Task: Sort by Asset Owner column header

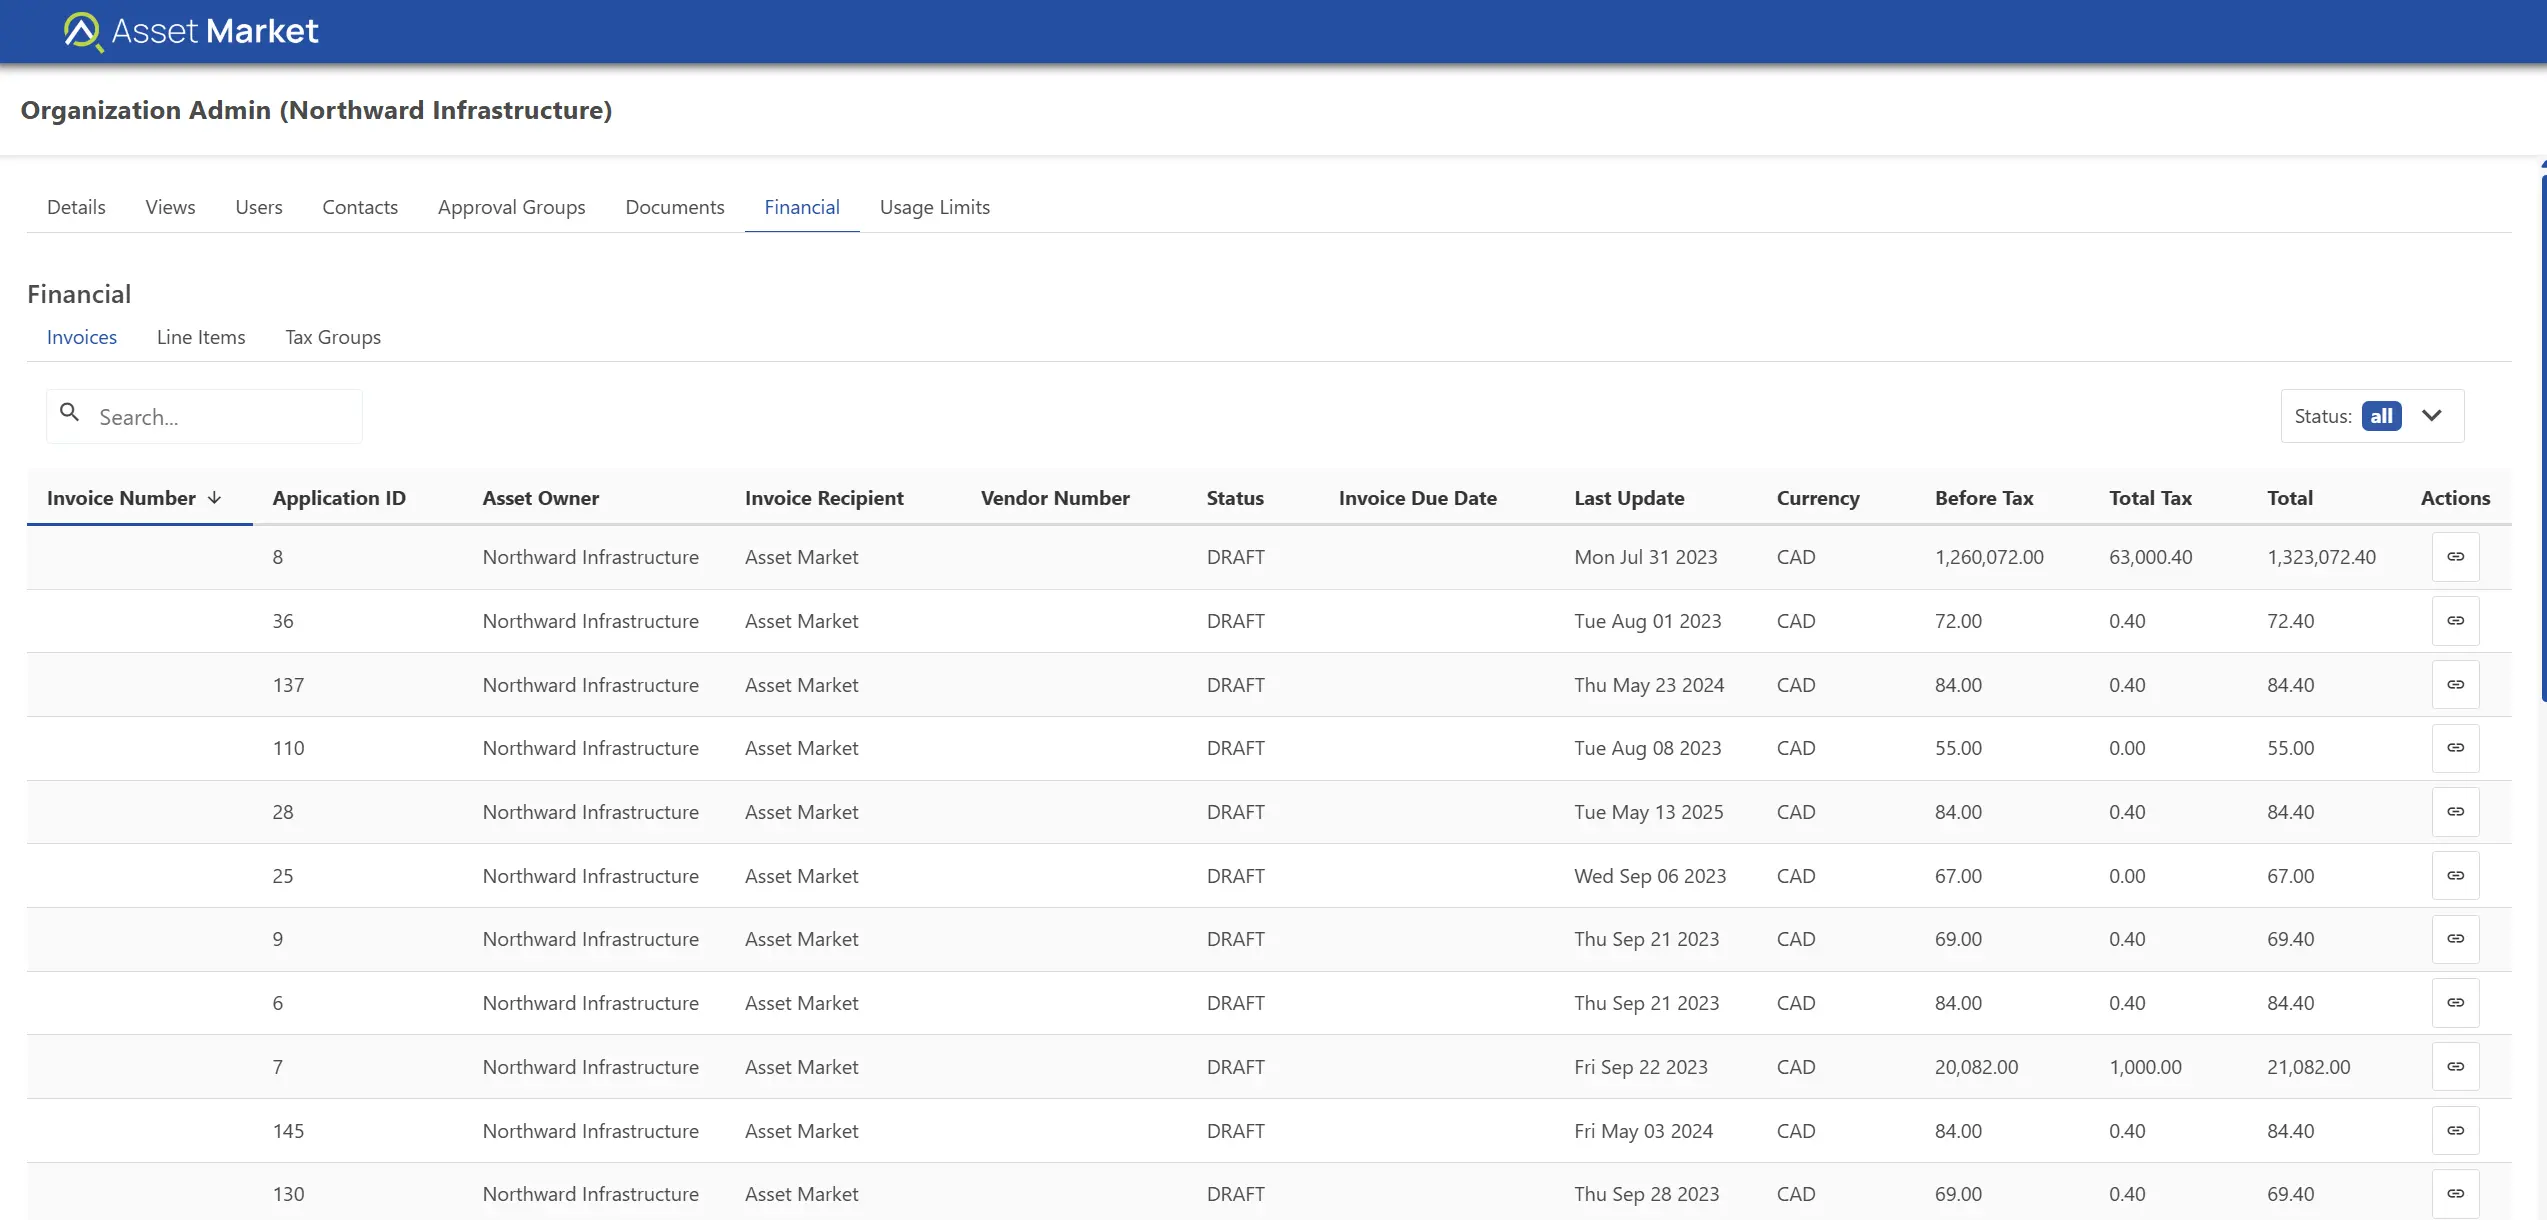Action: (x=541, y=498)
